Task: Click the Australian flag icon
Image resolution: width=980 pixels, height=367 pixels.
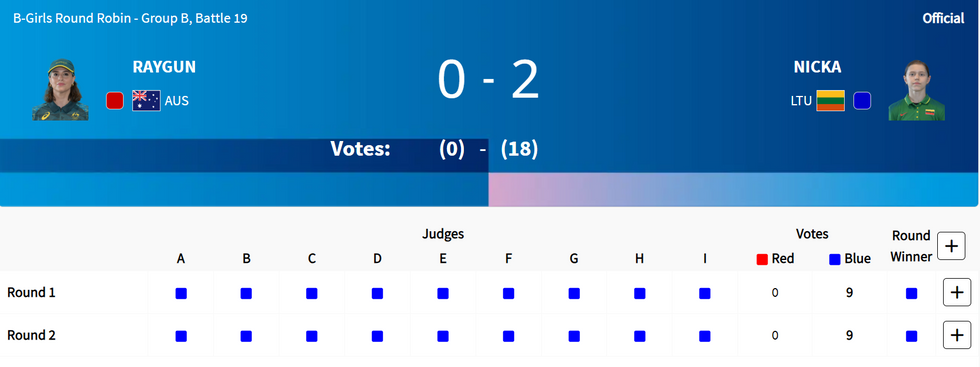Action: coord(146,101)
